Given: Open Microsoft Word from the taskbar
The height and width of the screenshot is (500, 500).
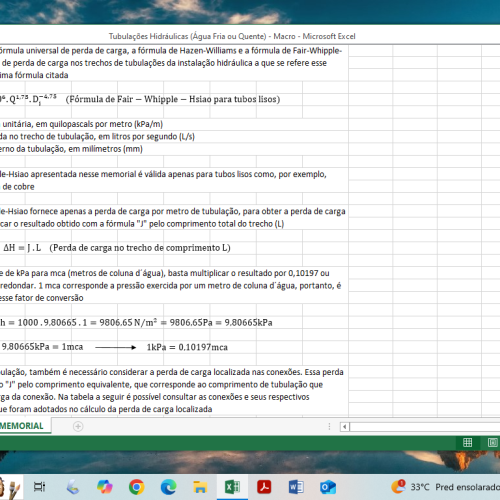Looking at the screenshot, I should point(296,487).
